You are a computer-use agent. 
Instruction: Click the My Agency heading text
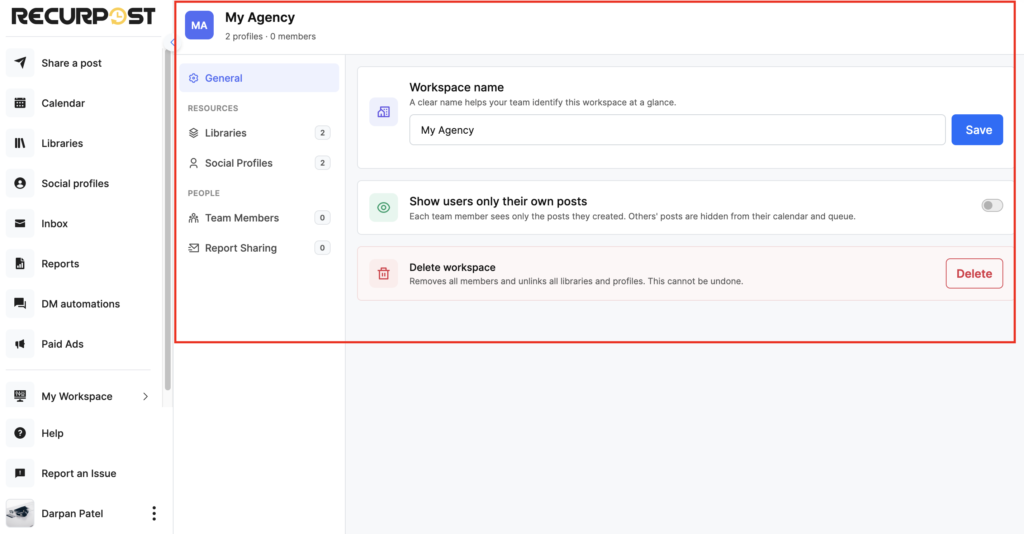(260, 18)
